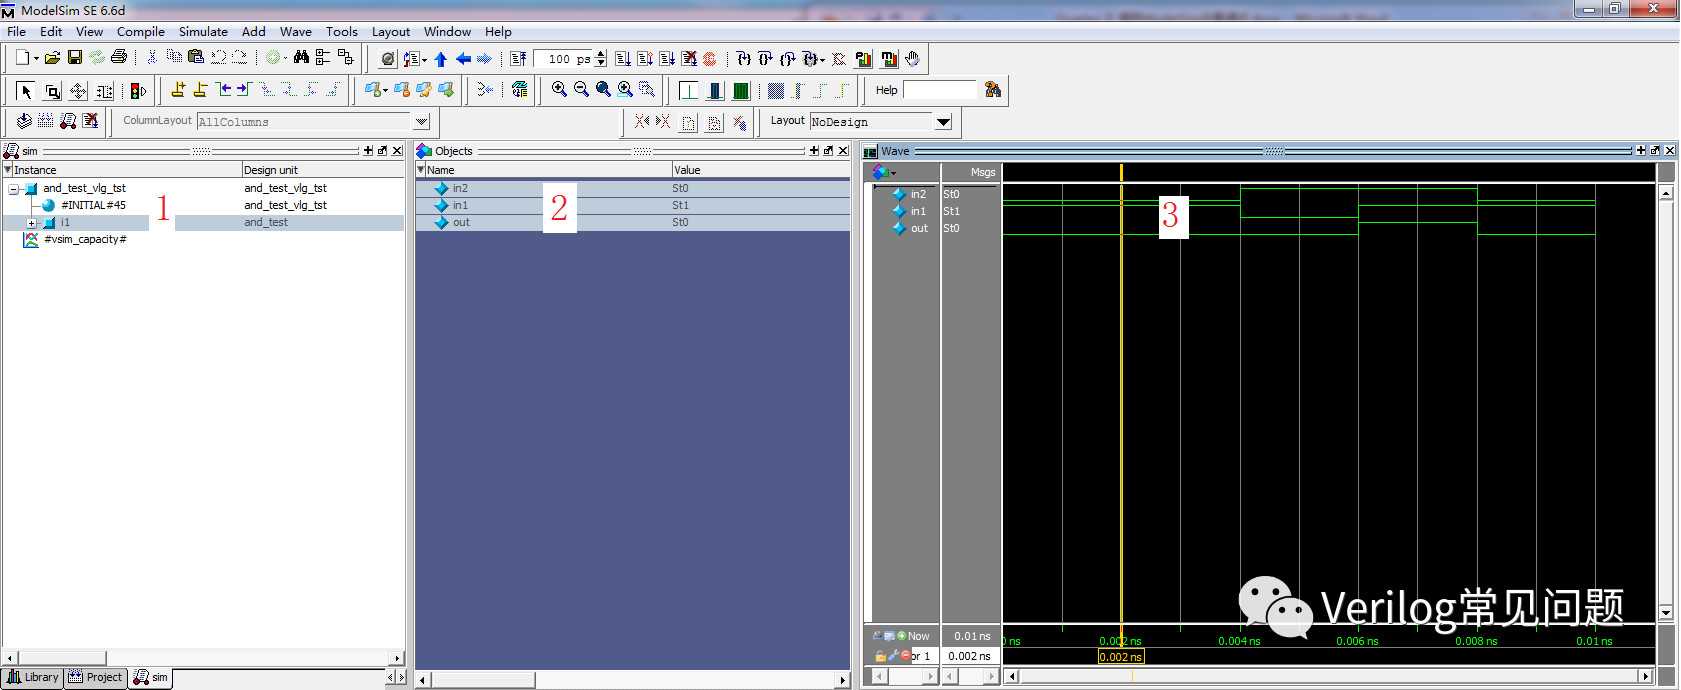Open the New file dropdown arrow
1681x690 pixels.
[x=36, y=58]
